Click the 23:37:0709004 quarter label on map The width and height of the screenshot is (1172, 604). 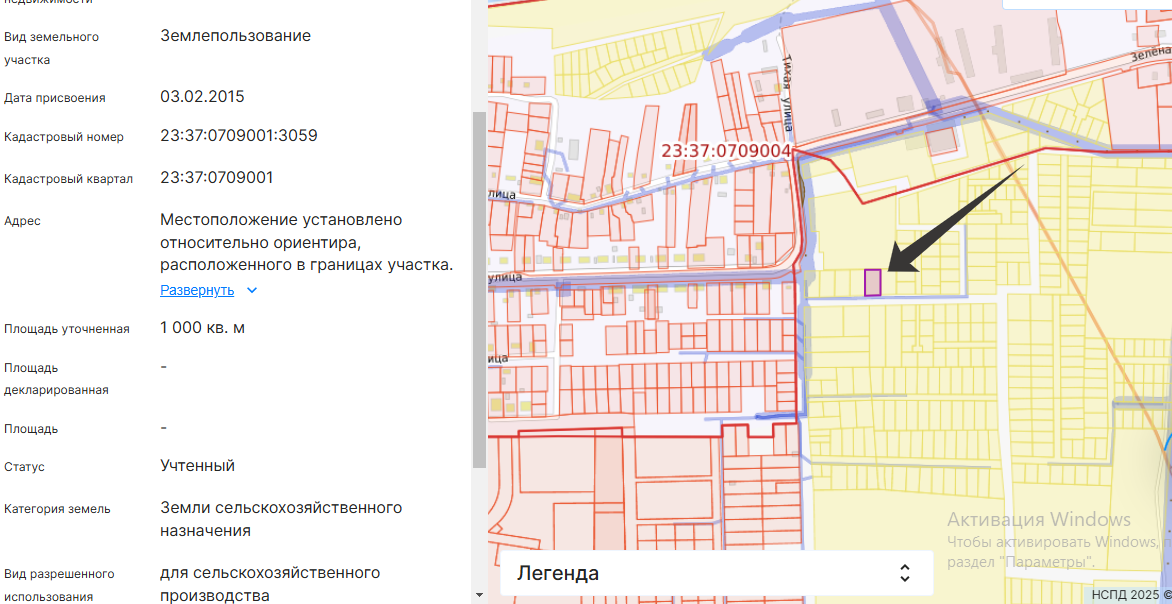tap(726, 151)
